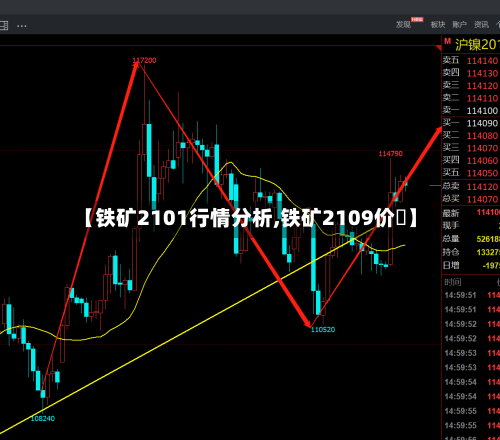
Task: Click the red M badge beside 沪镍
Action: coord(447,42)
